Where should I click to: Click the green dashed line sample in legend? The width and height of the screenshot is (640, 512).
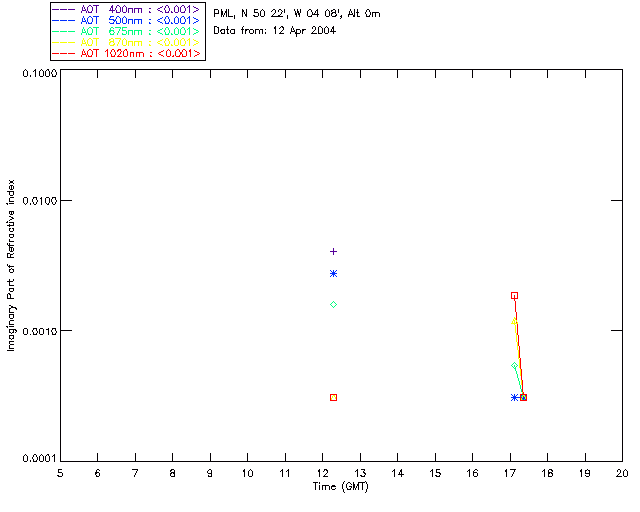pyautogui.click(x=64, y=31)
